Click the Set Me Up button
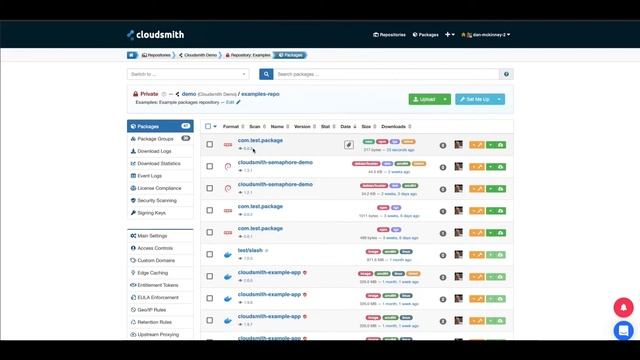Screen dimensions: 640x360 pyautogui.click(x=475, y=99)
